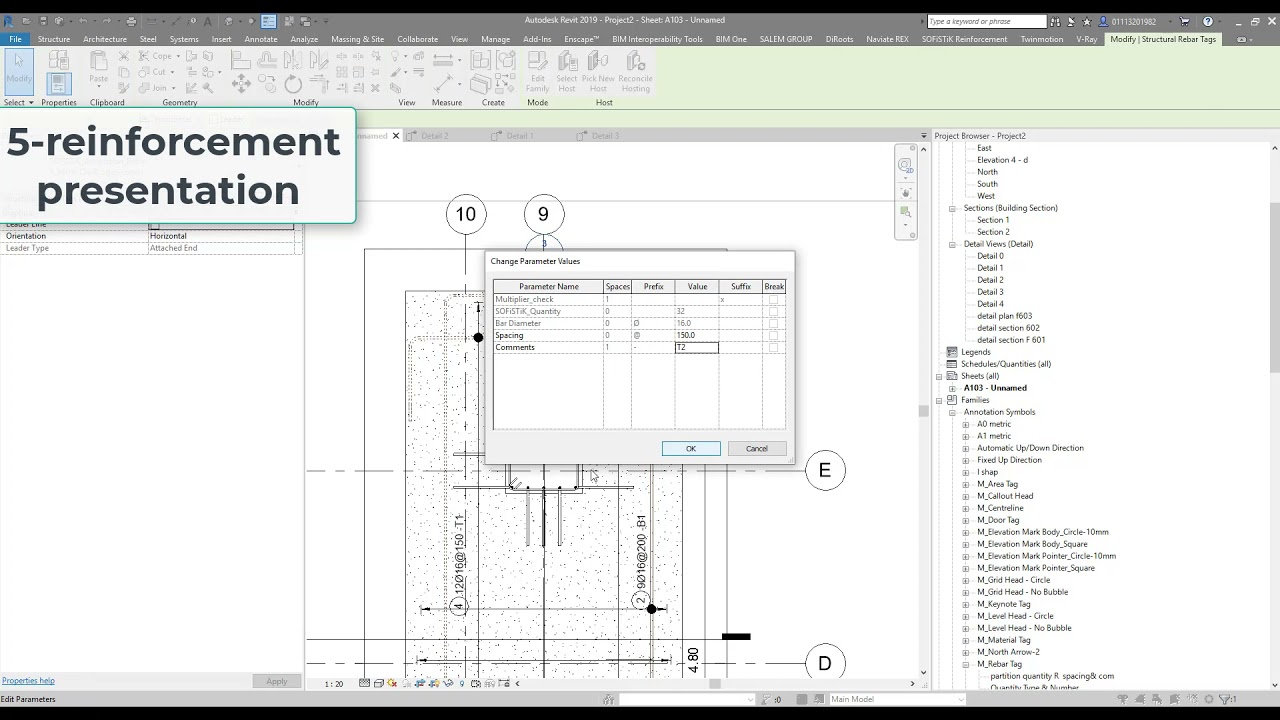Collapse the Sheets (all) node
Viewport: 1280px width, 720px height.
939,376
